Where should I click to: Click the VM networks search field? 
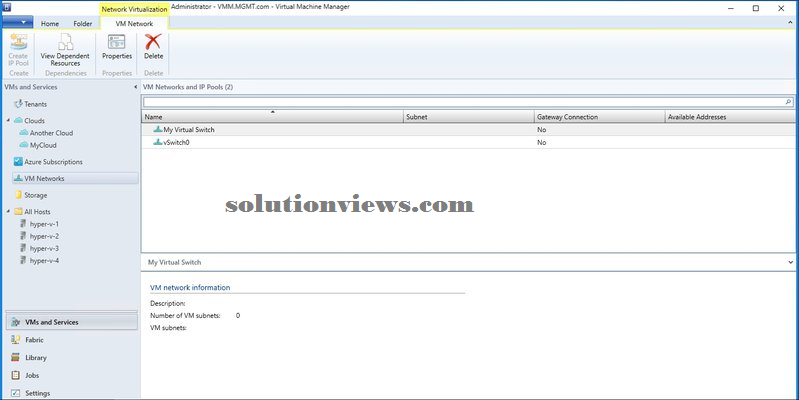463,102
